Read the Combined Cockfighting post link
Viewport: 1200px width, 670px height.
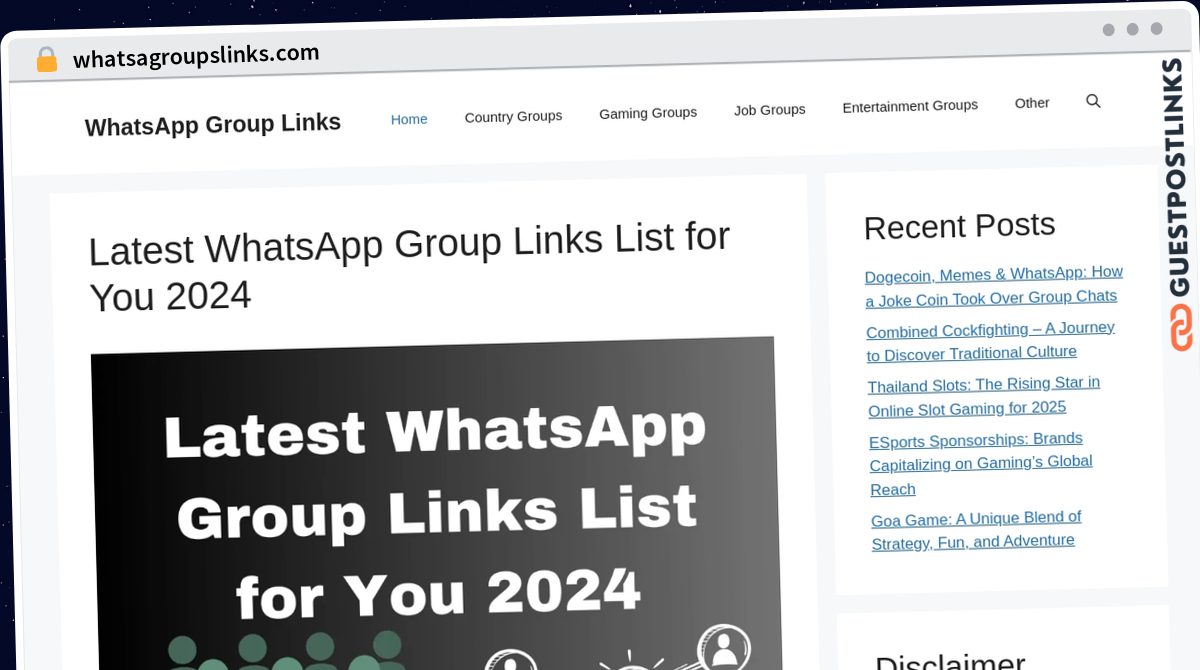click(990, 341)
